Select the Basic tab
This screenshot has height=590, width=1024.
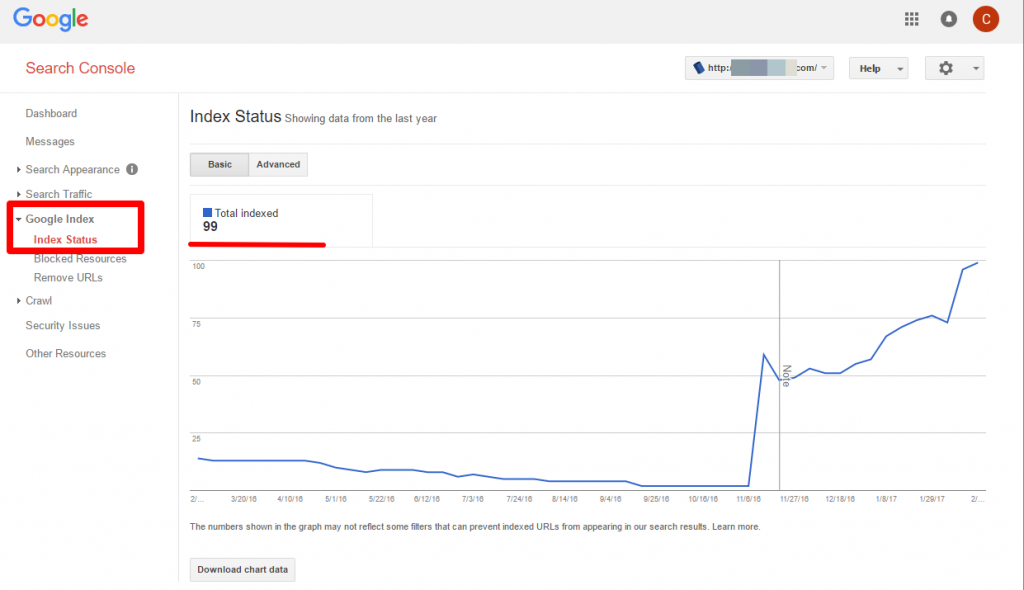(x=219, y=164)
